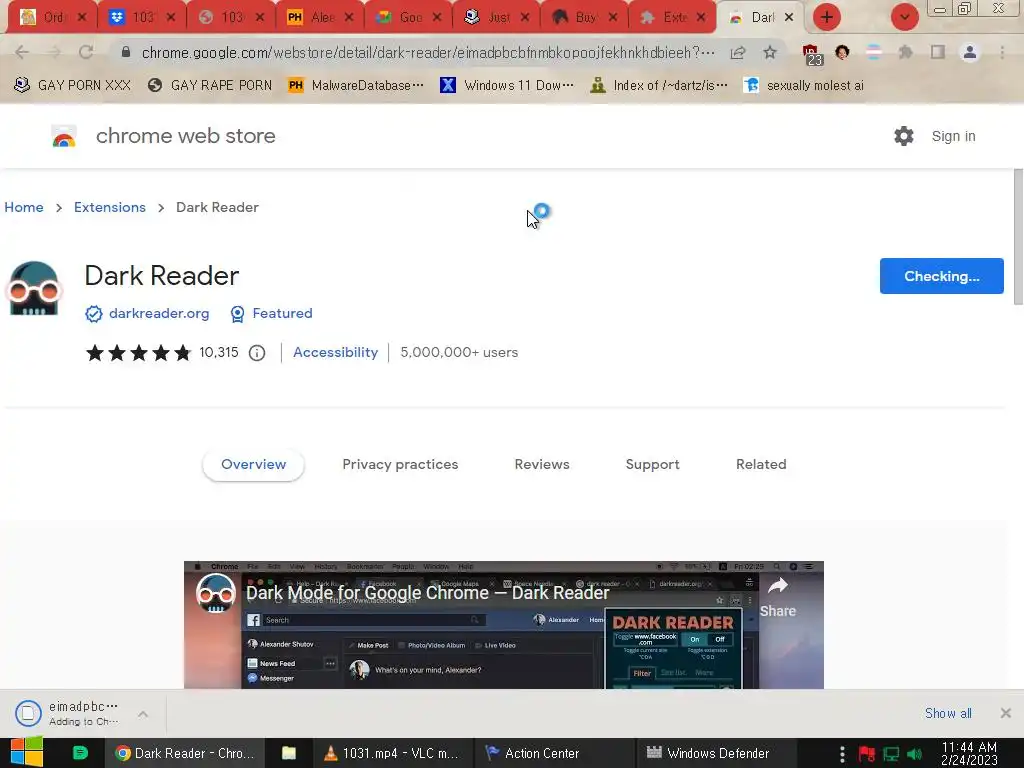Open the red extension icon showing 23
This screenshot has width=1024, height=768.
pyautogui.click(x=812, y=54)
